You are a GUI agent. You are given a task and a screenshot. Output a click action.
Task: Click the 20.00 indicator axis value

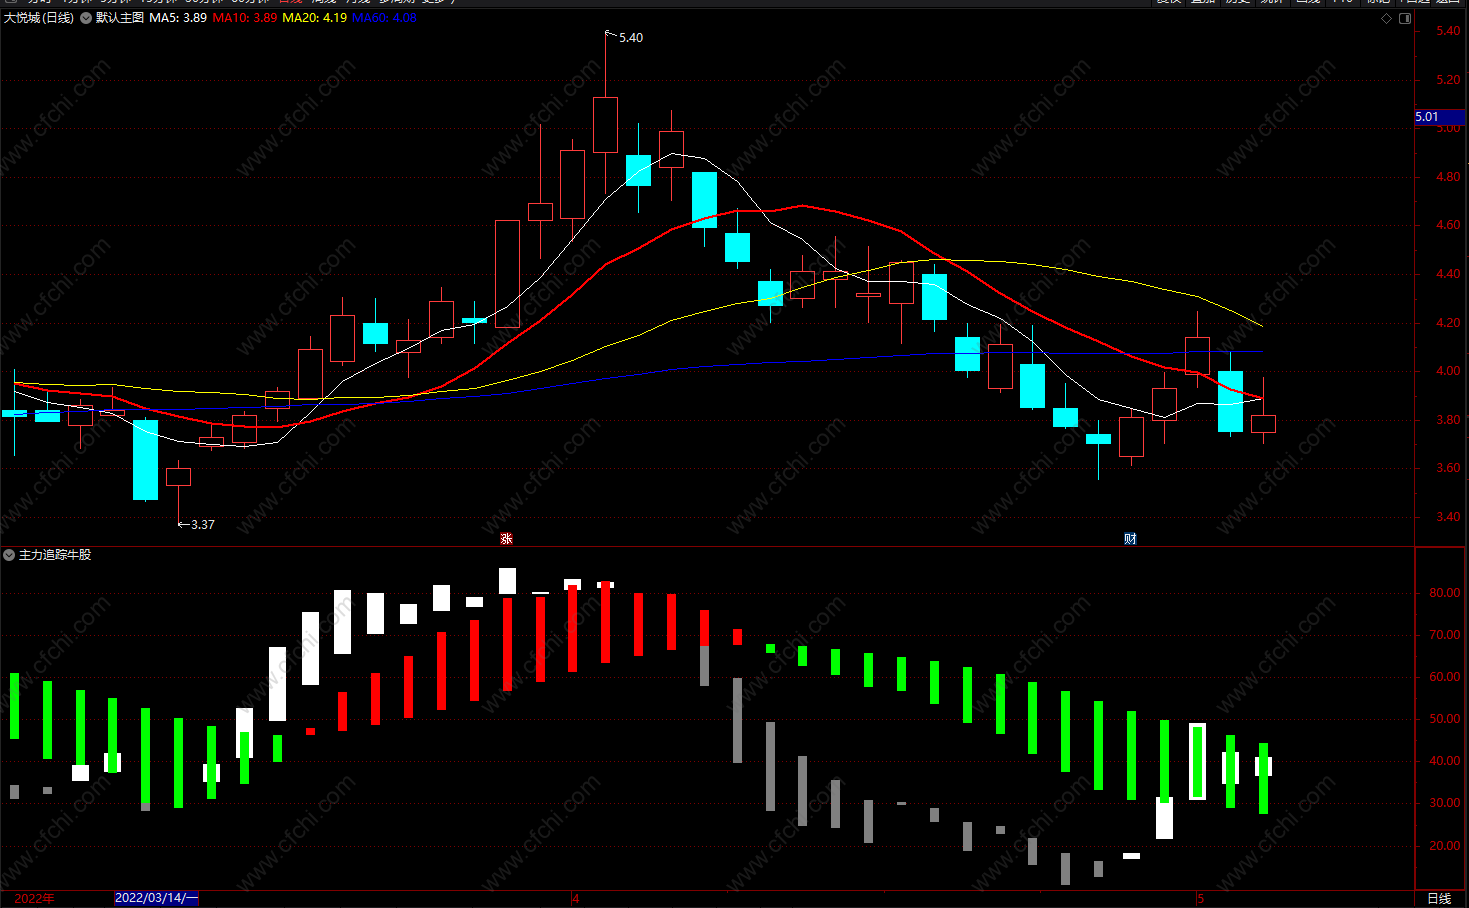point(1445,846)
